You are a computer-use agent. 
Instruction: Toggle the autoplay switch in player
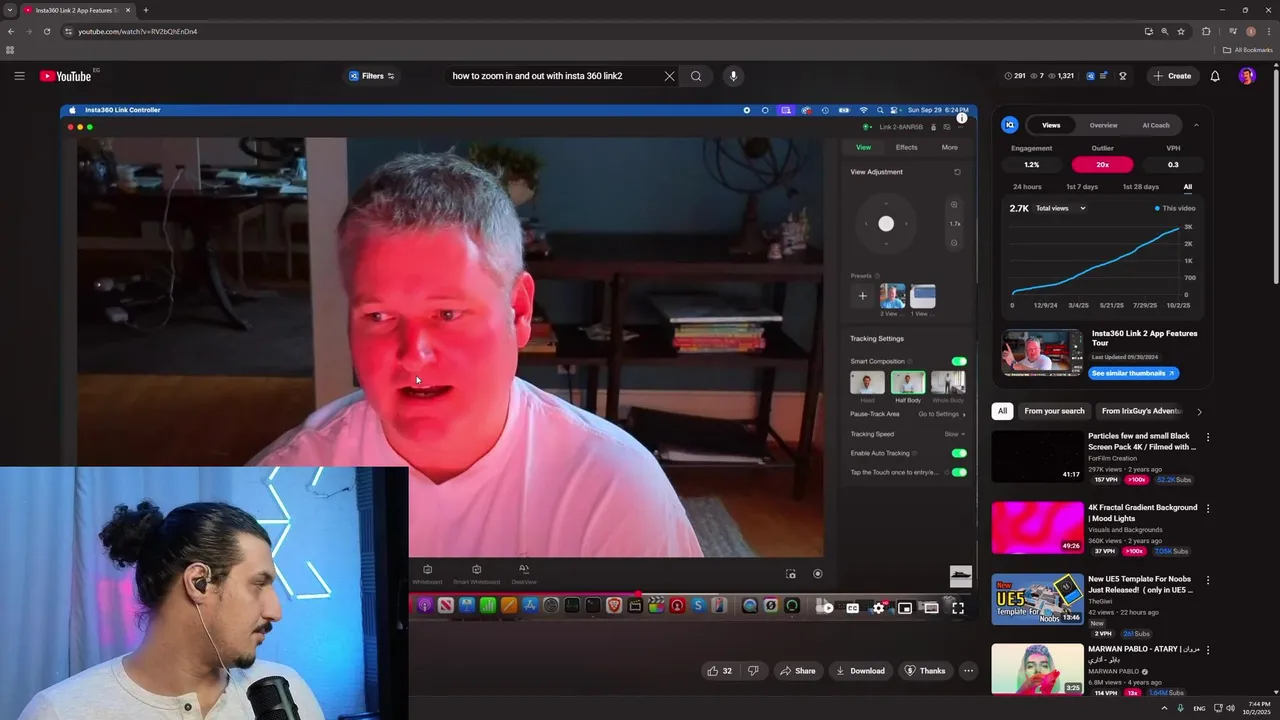click(x=825, y=608)
